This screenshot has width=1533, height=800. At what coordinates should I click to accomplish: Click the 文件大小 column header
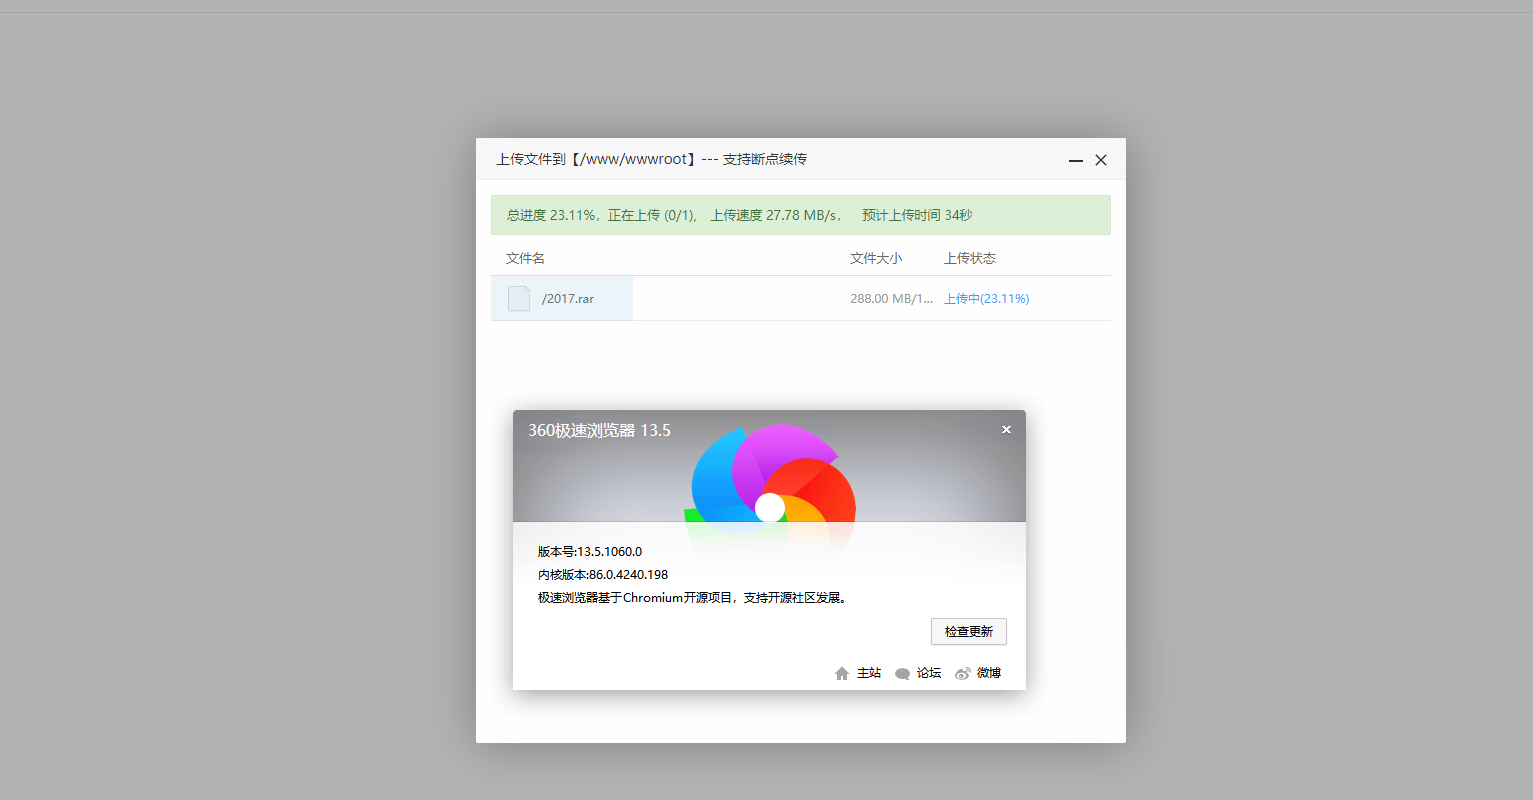(876, 258)
